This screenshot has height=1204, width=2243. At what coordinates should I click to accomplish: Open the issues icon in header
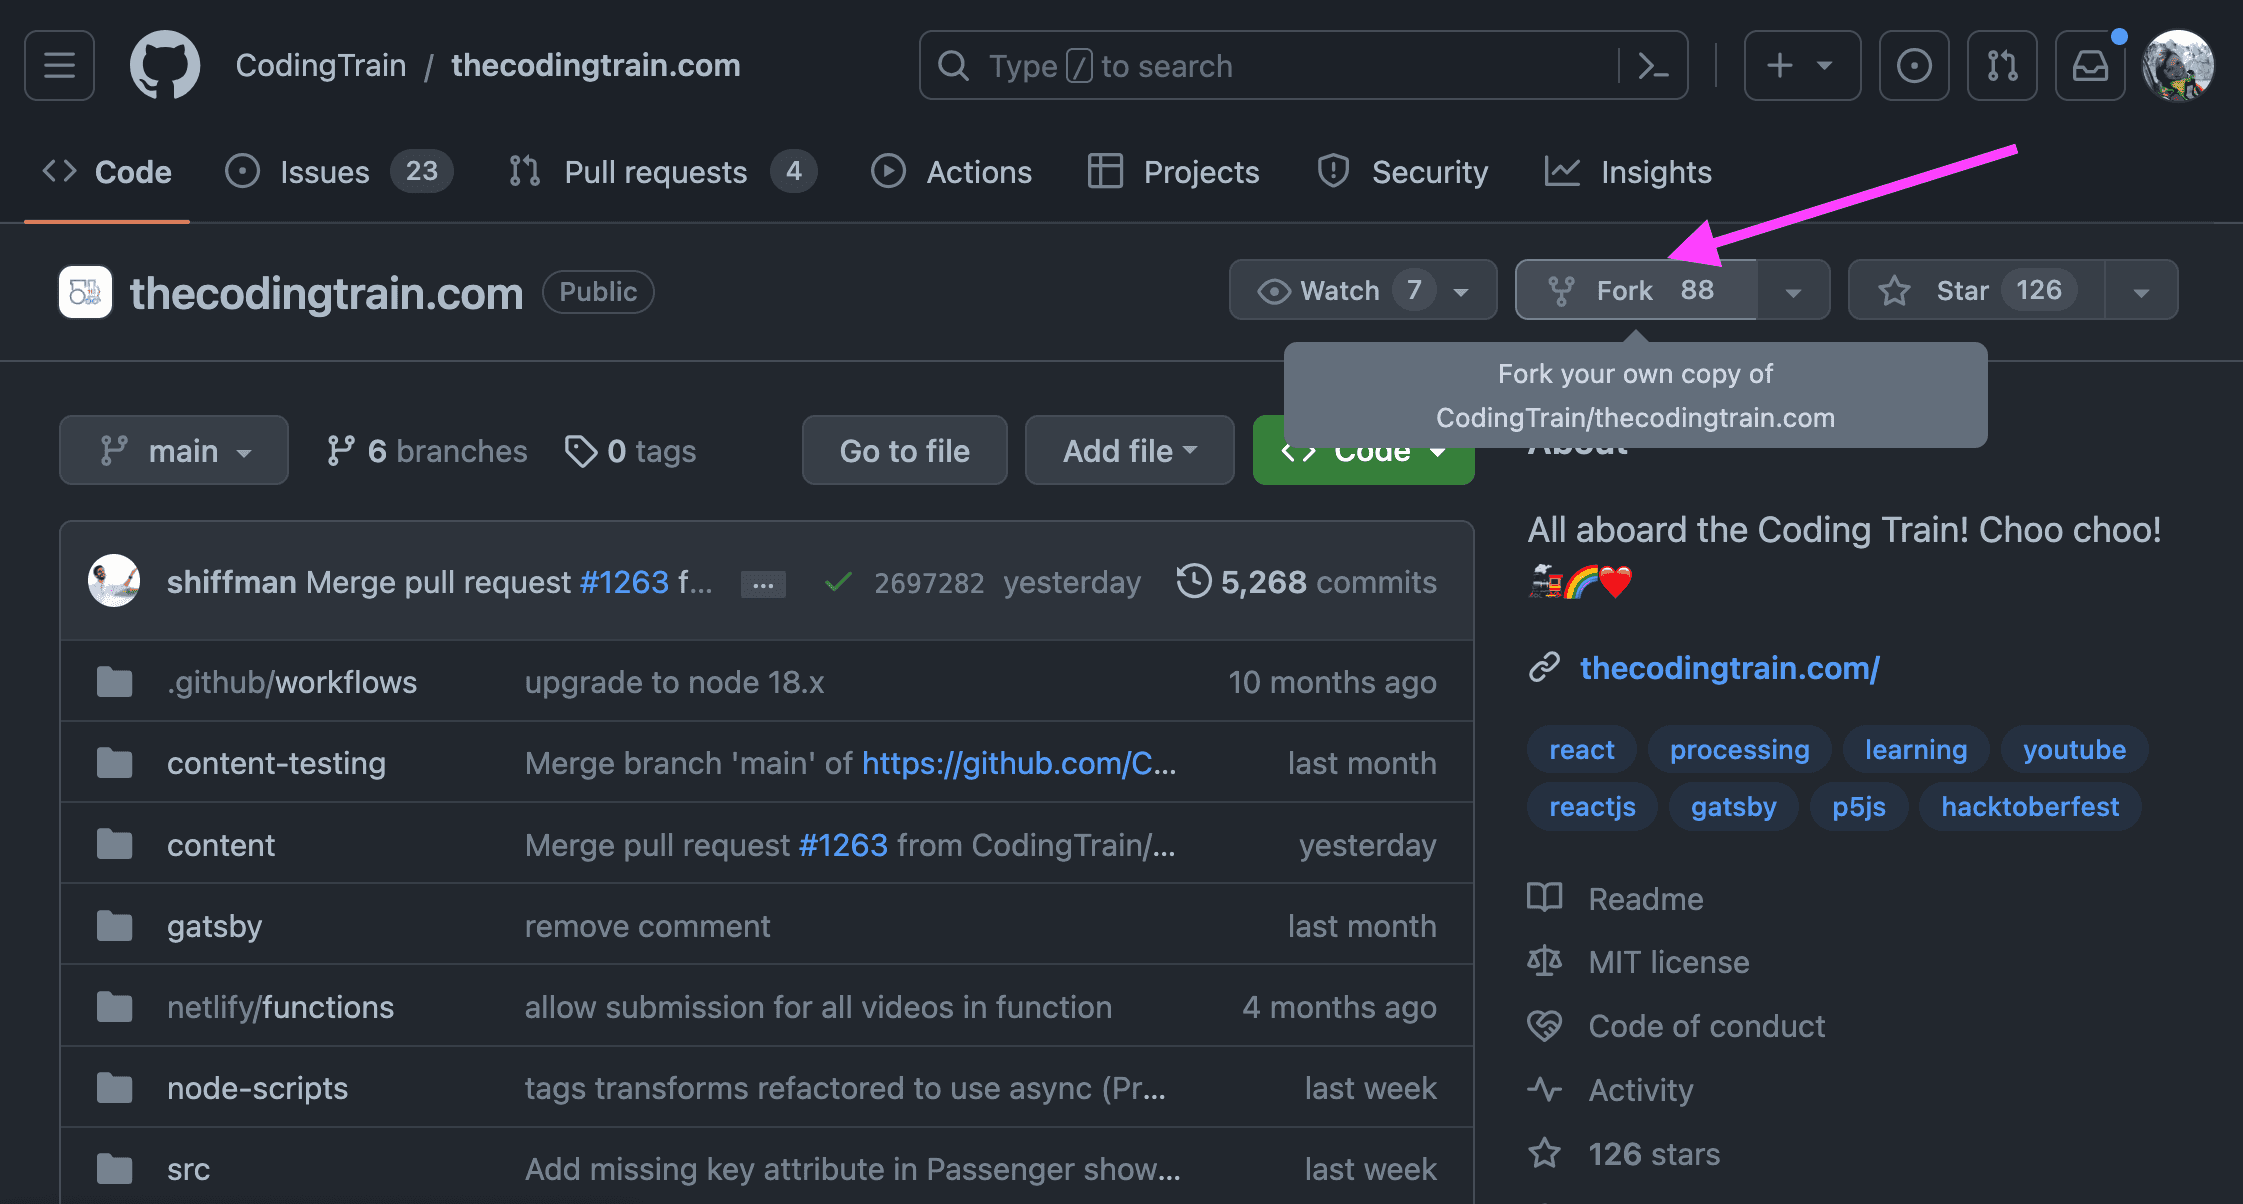[x=1913, y=66]
